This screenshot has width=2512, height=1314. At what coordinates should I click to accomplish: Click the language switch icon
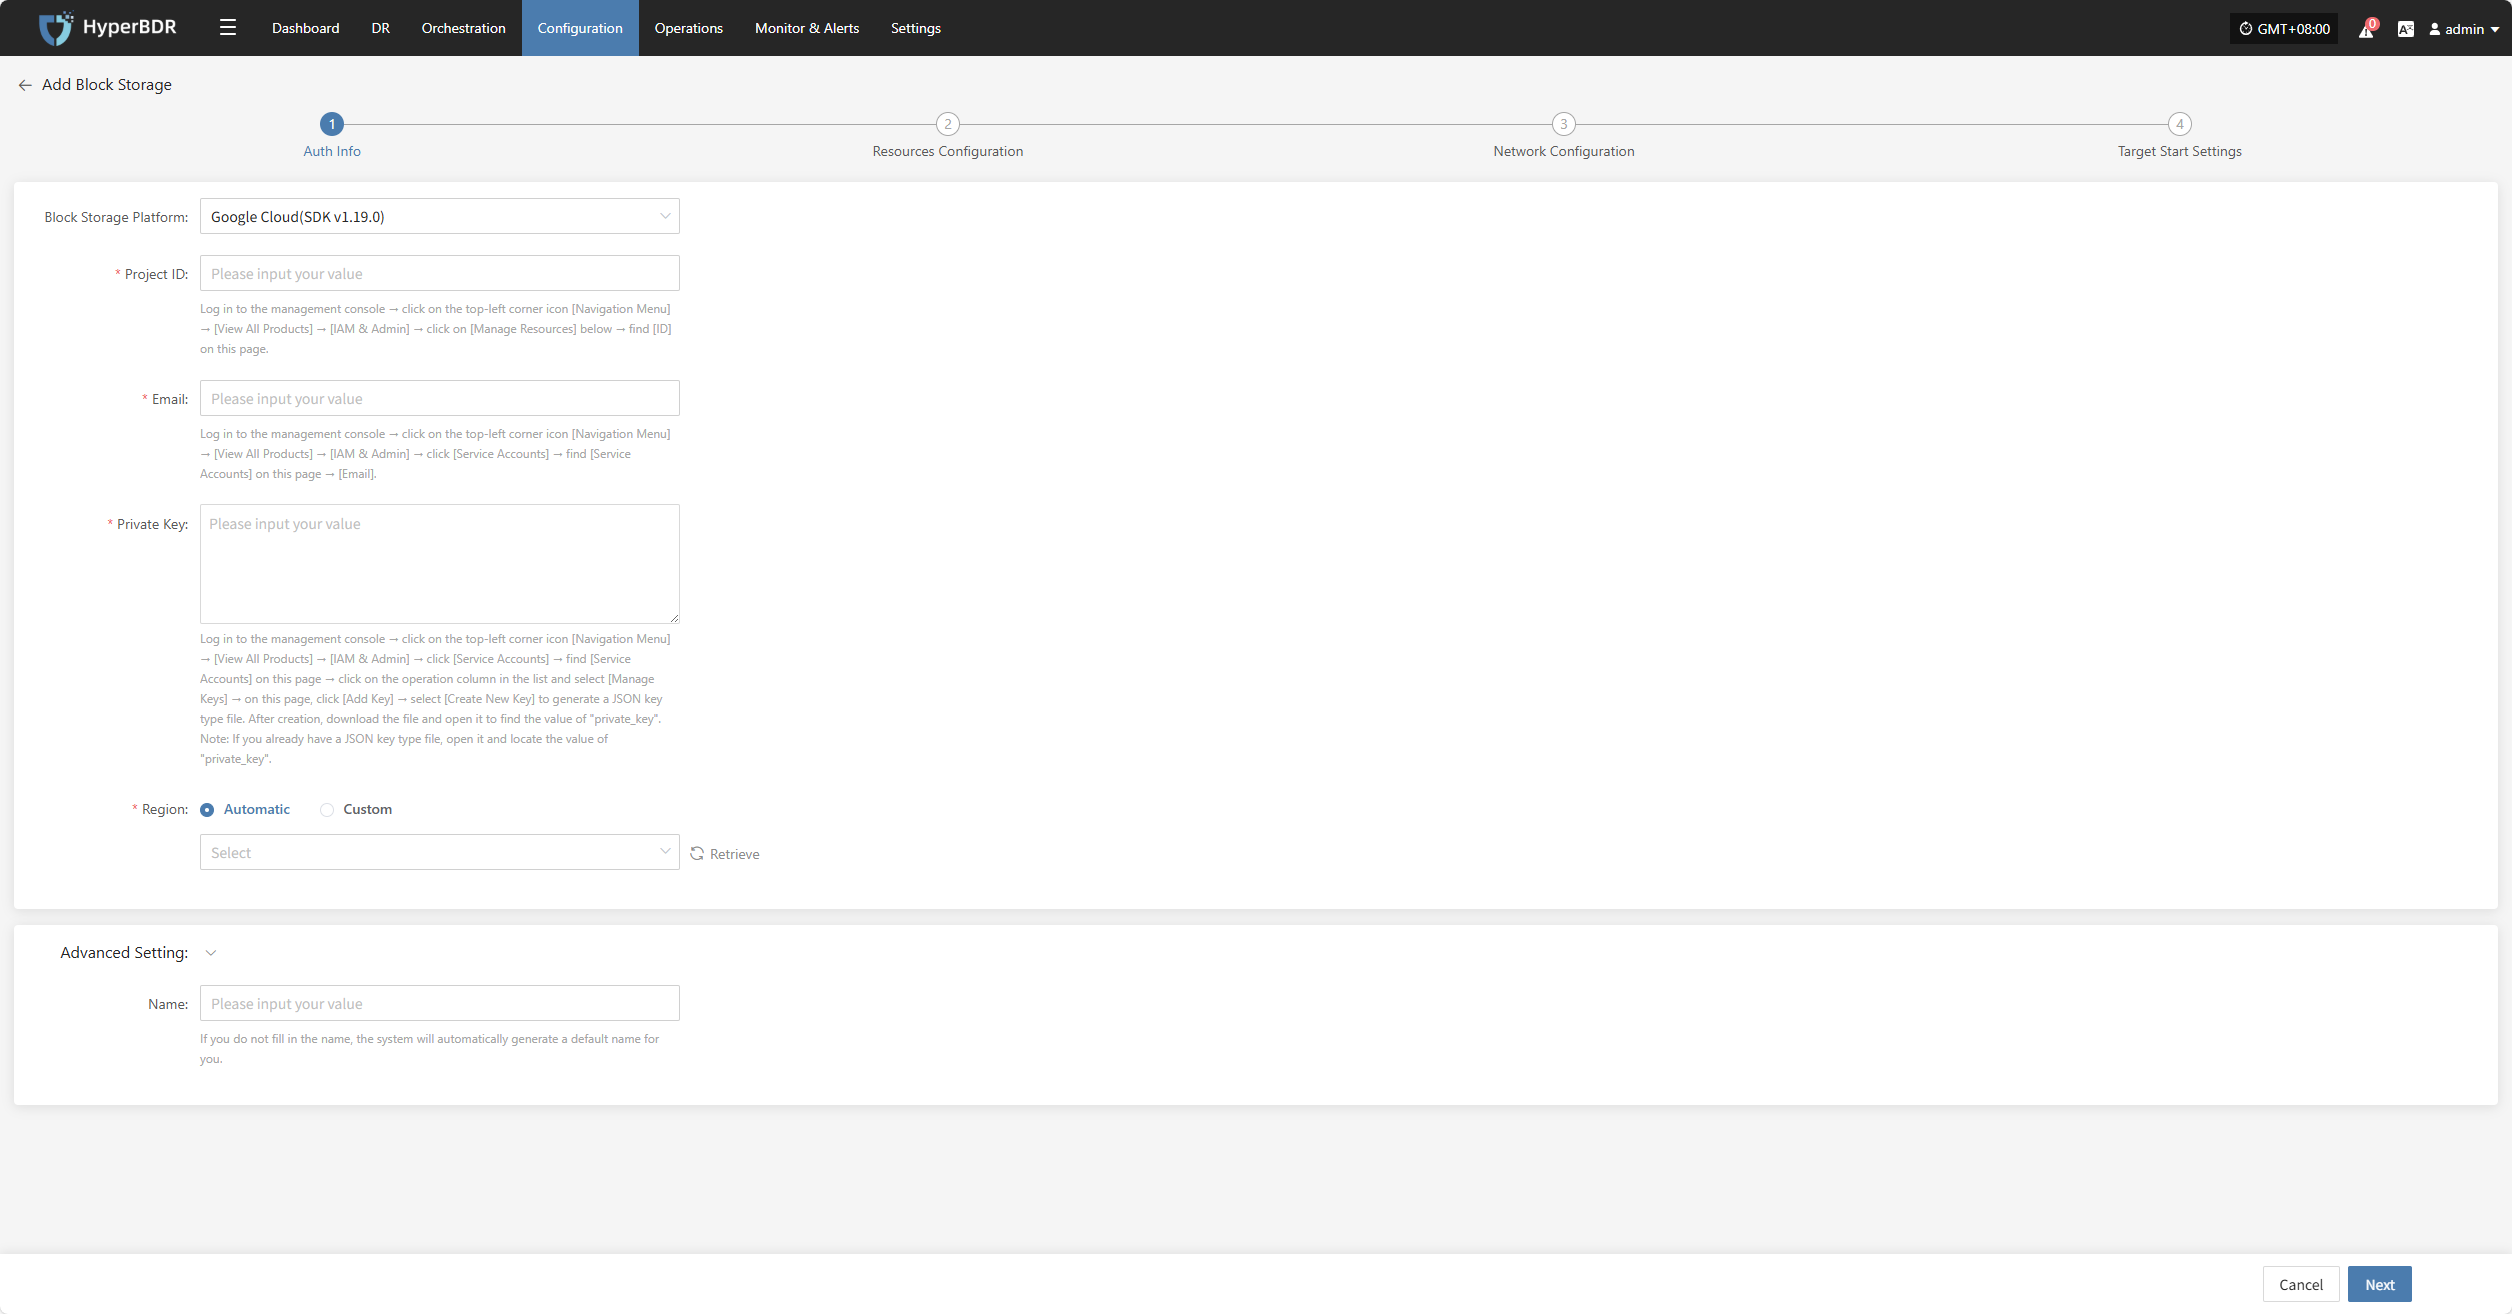point(2406,29)
